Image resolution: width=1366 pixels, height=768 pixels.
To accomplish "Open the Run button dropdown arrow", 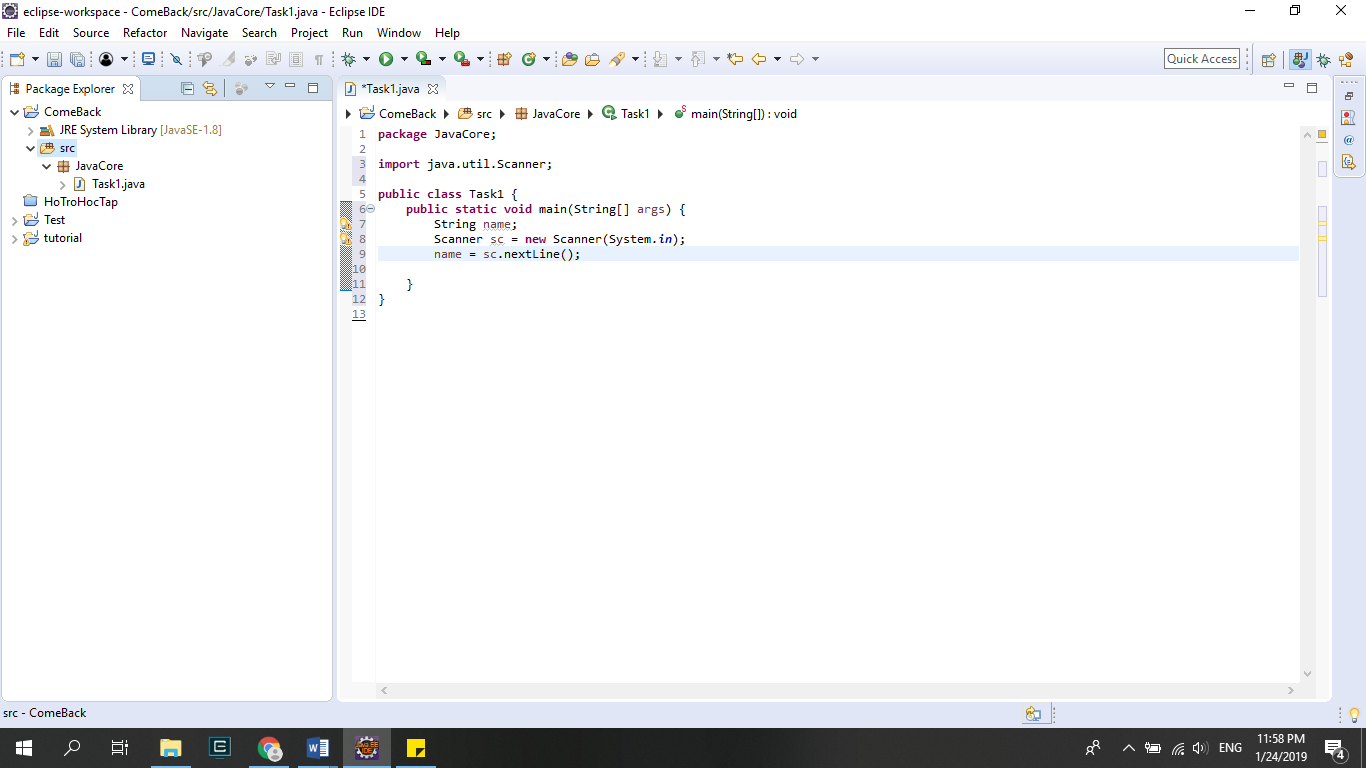I will 404,60.
